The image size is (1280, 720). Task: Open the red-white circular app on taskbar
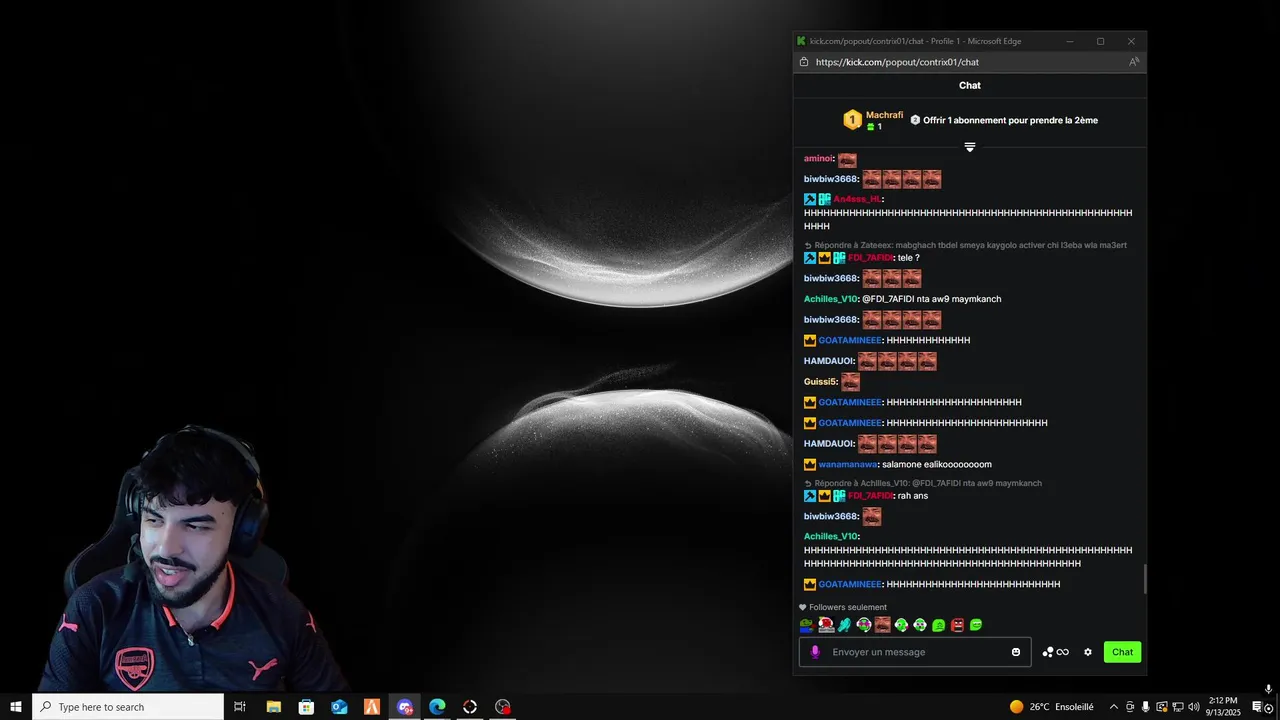click(x=470, y=707)
